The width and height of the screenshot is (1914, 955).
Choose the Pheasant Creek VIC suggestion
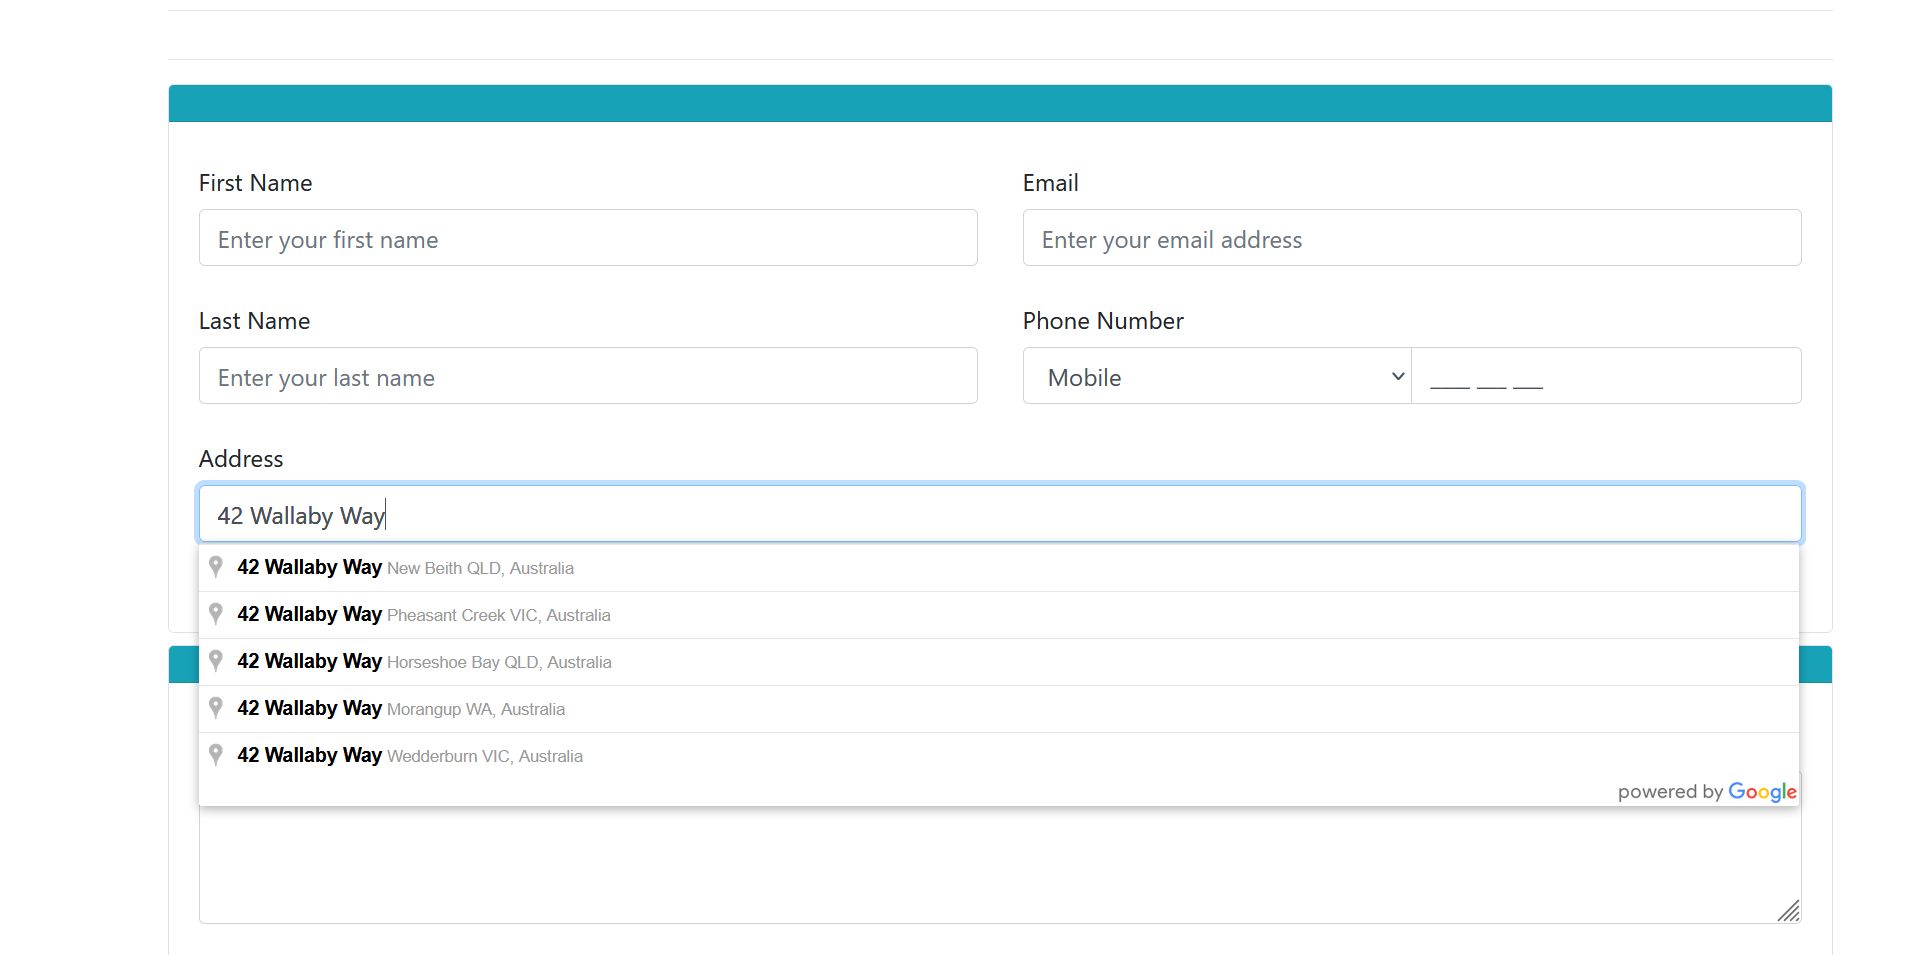(999, 615)
